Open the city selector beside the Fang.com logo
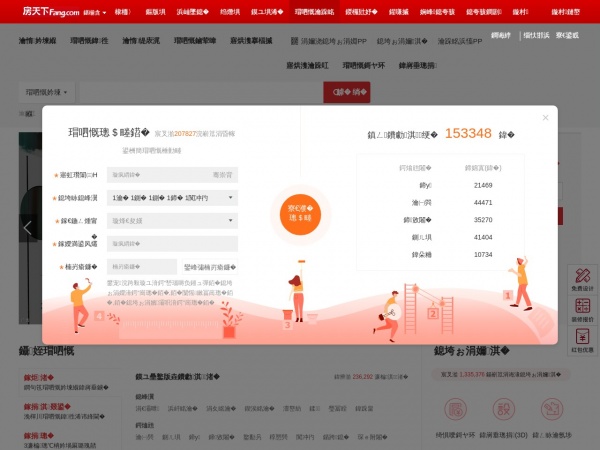This screenshot has height=450, width=600. point(95,13)
